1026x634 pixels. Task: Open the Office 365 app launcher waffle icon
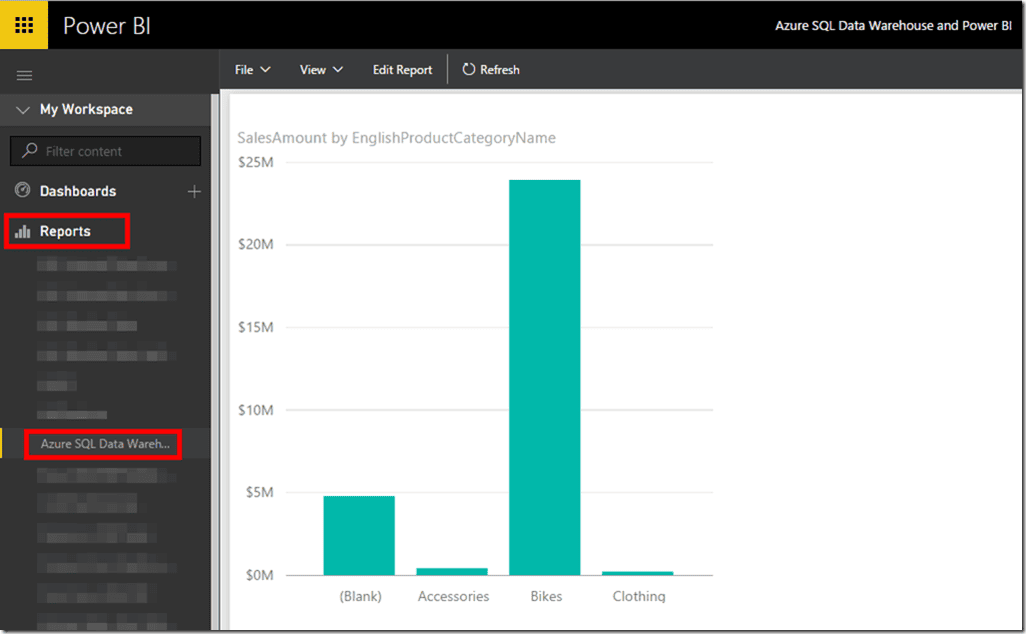point(23,24)
